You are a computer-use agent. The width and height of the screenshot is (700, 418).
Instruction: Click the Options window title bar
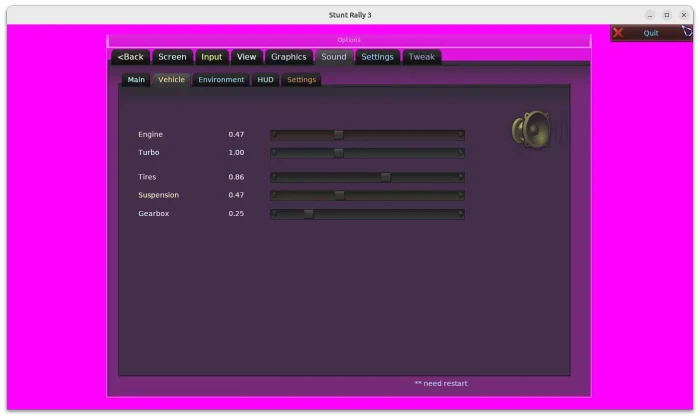tap(349, 40)
